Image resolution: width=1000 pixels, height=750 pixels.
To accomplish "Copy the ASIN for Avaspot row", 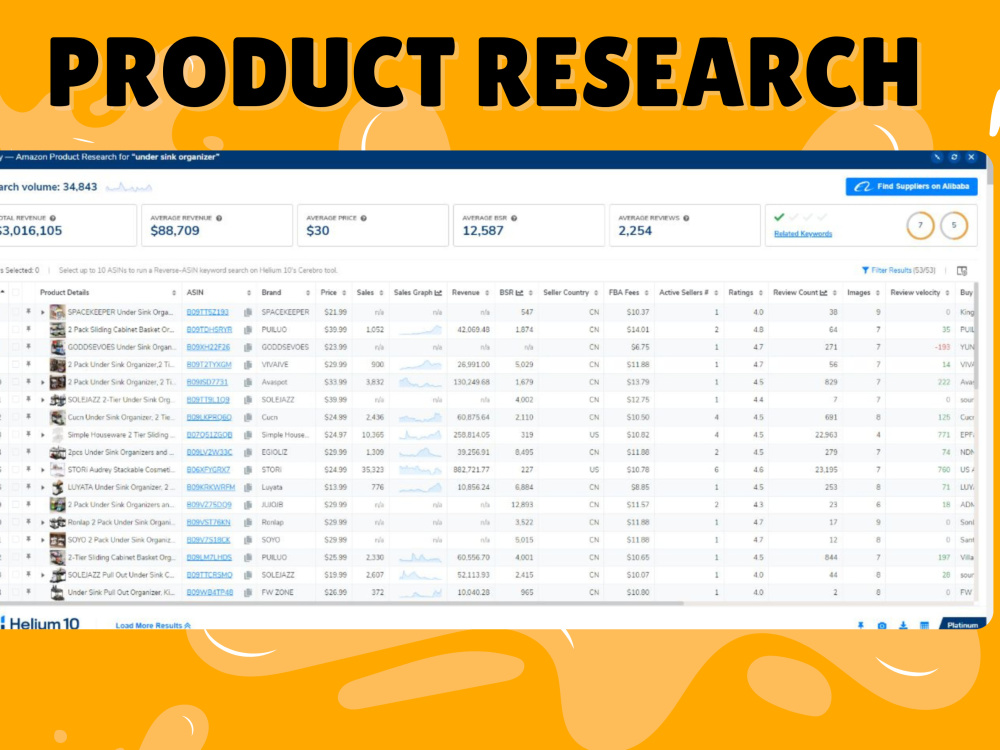I will point(248,383).
